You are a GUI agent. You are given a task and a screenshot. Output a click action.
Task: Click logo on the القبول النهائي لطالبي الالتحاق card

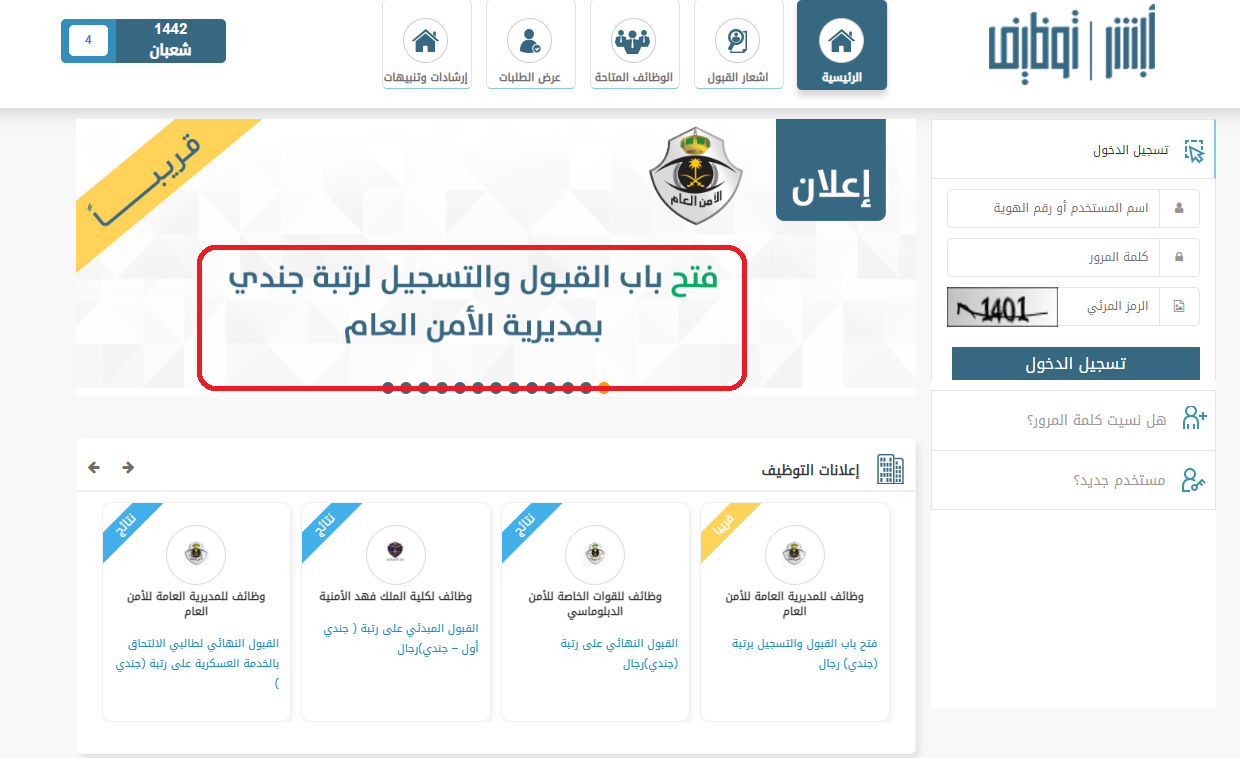coord(196,555)
